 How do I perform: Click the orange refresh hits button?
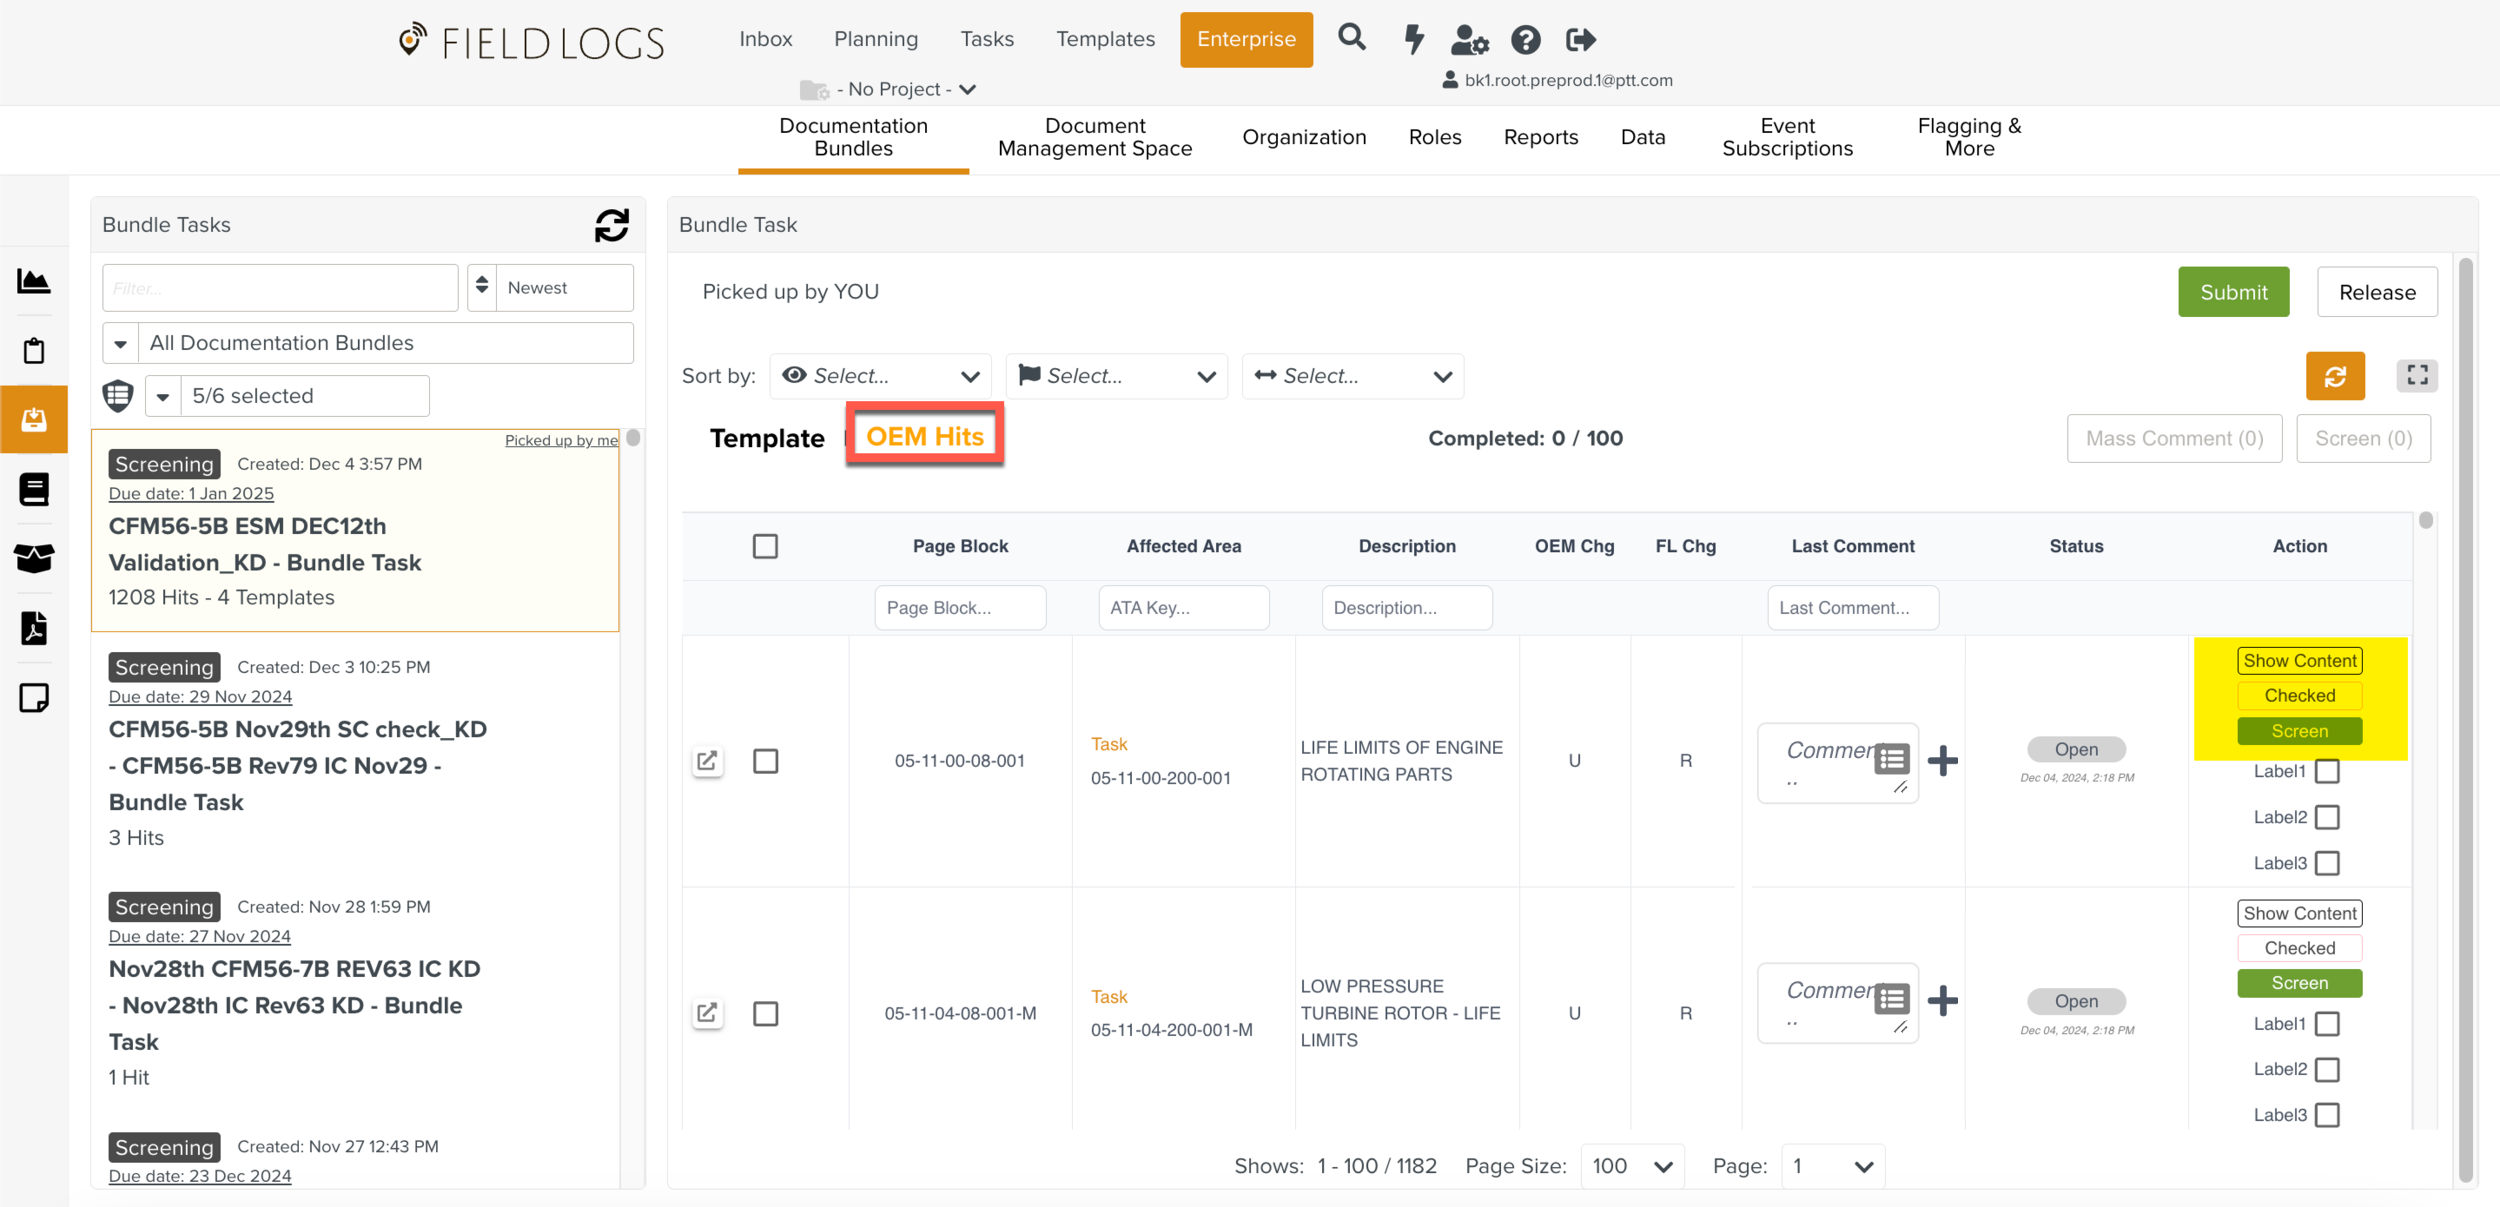tap(2335, 376)
